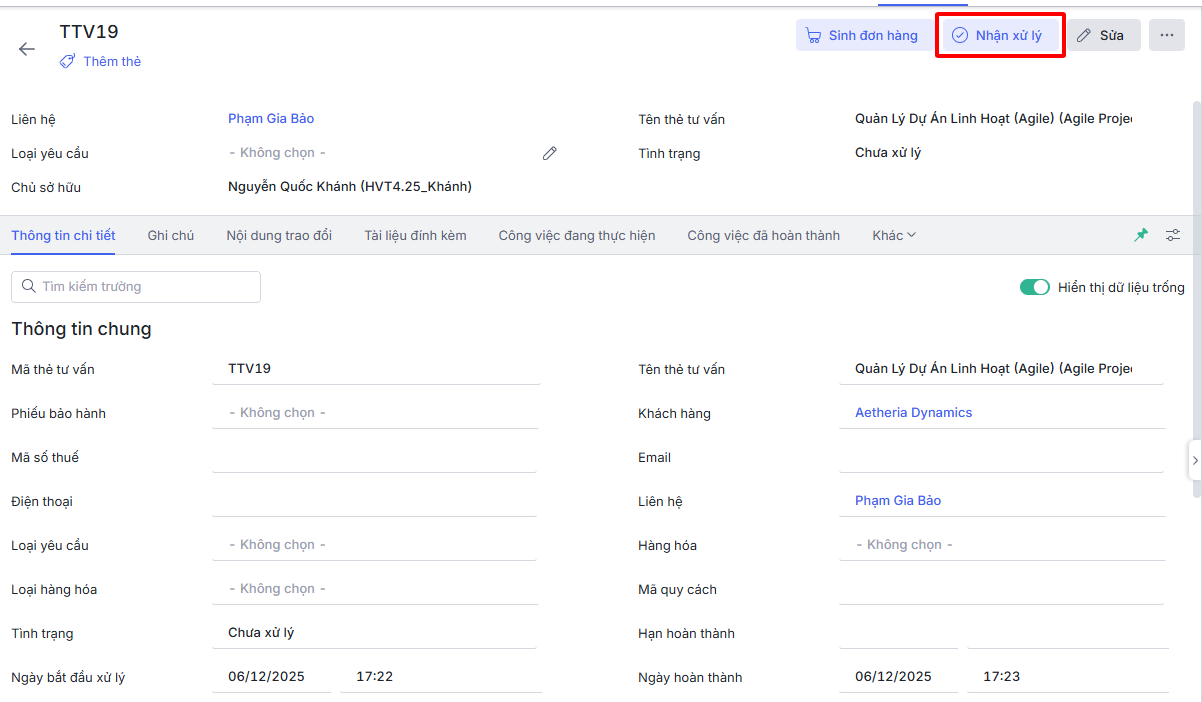This screenshot has height=702, width=1202.
Task: Expand the right side panel arrow
Action: click(1194, 460)
